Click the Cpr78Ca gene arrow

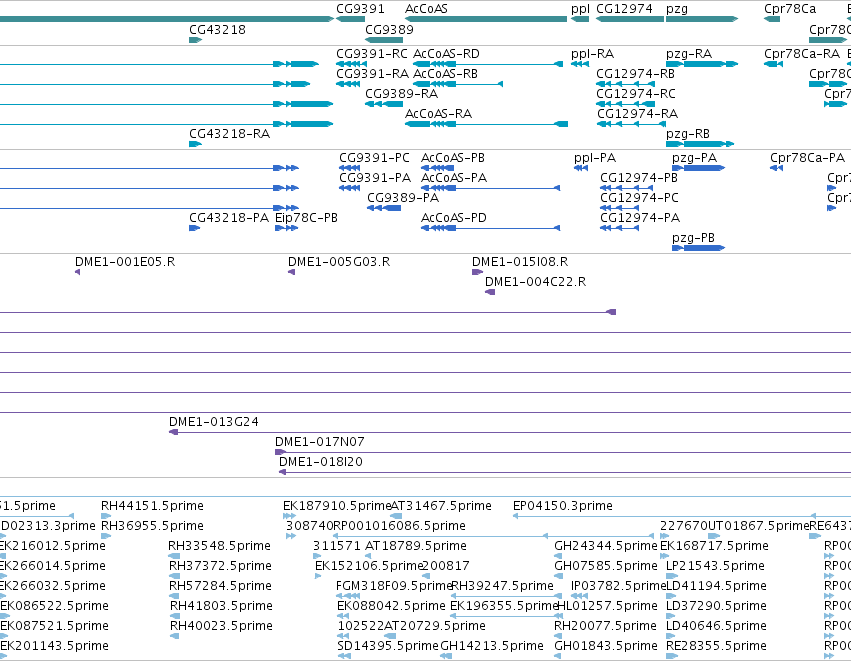coord(772,19)
